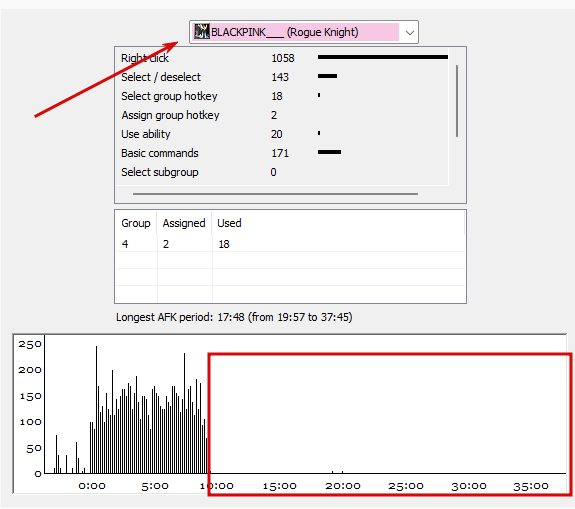Viewport: 575px width, 509px height.
Task: Sort by the Group column header
Action: (136, 223)
